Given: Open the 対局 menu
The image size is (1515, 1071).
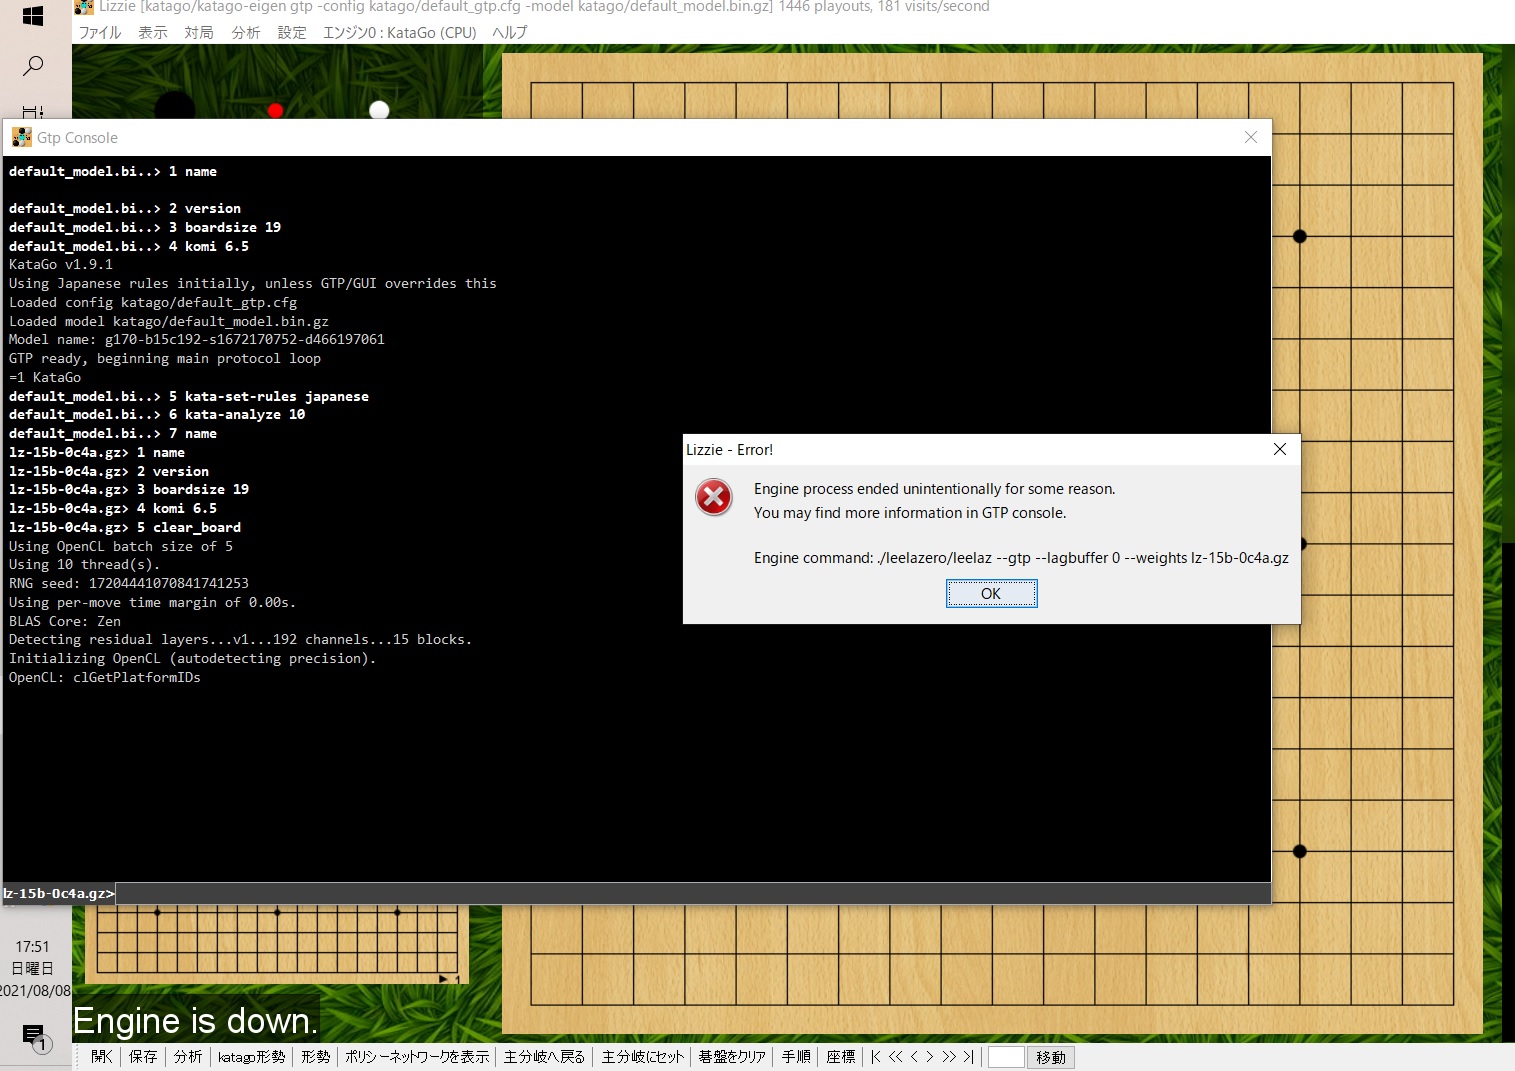Looking at the screenshot, I should [199, 32].
